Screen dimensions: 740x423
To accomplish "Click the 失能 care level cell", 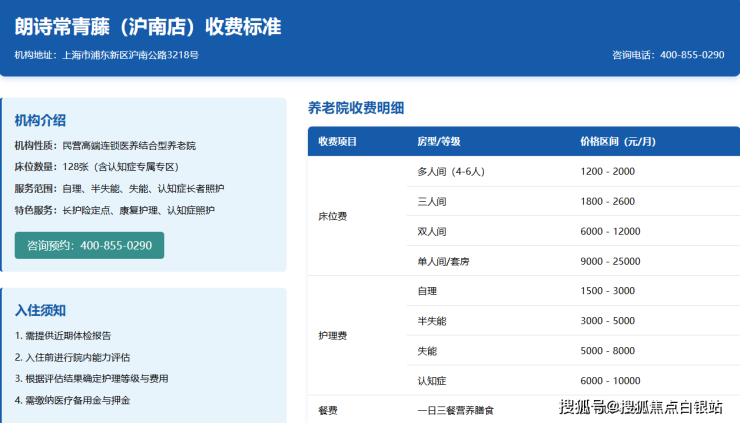I will 427,351.
